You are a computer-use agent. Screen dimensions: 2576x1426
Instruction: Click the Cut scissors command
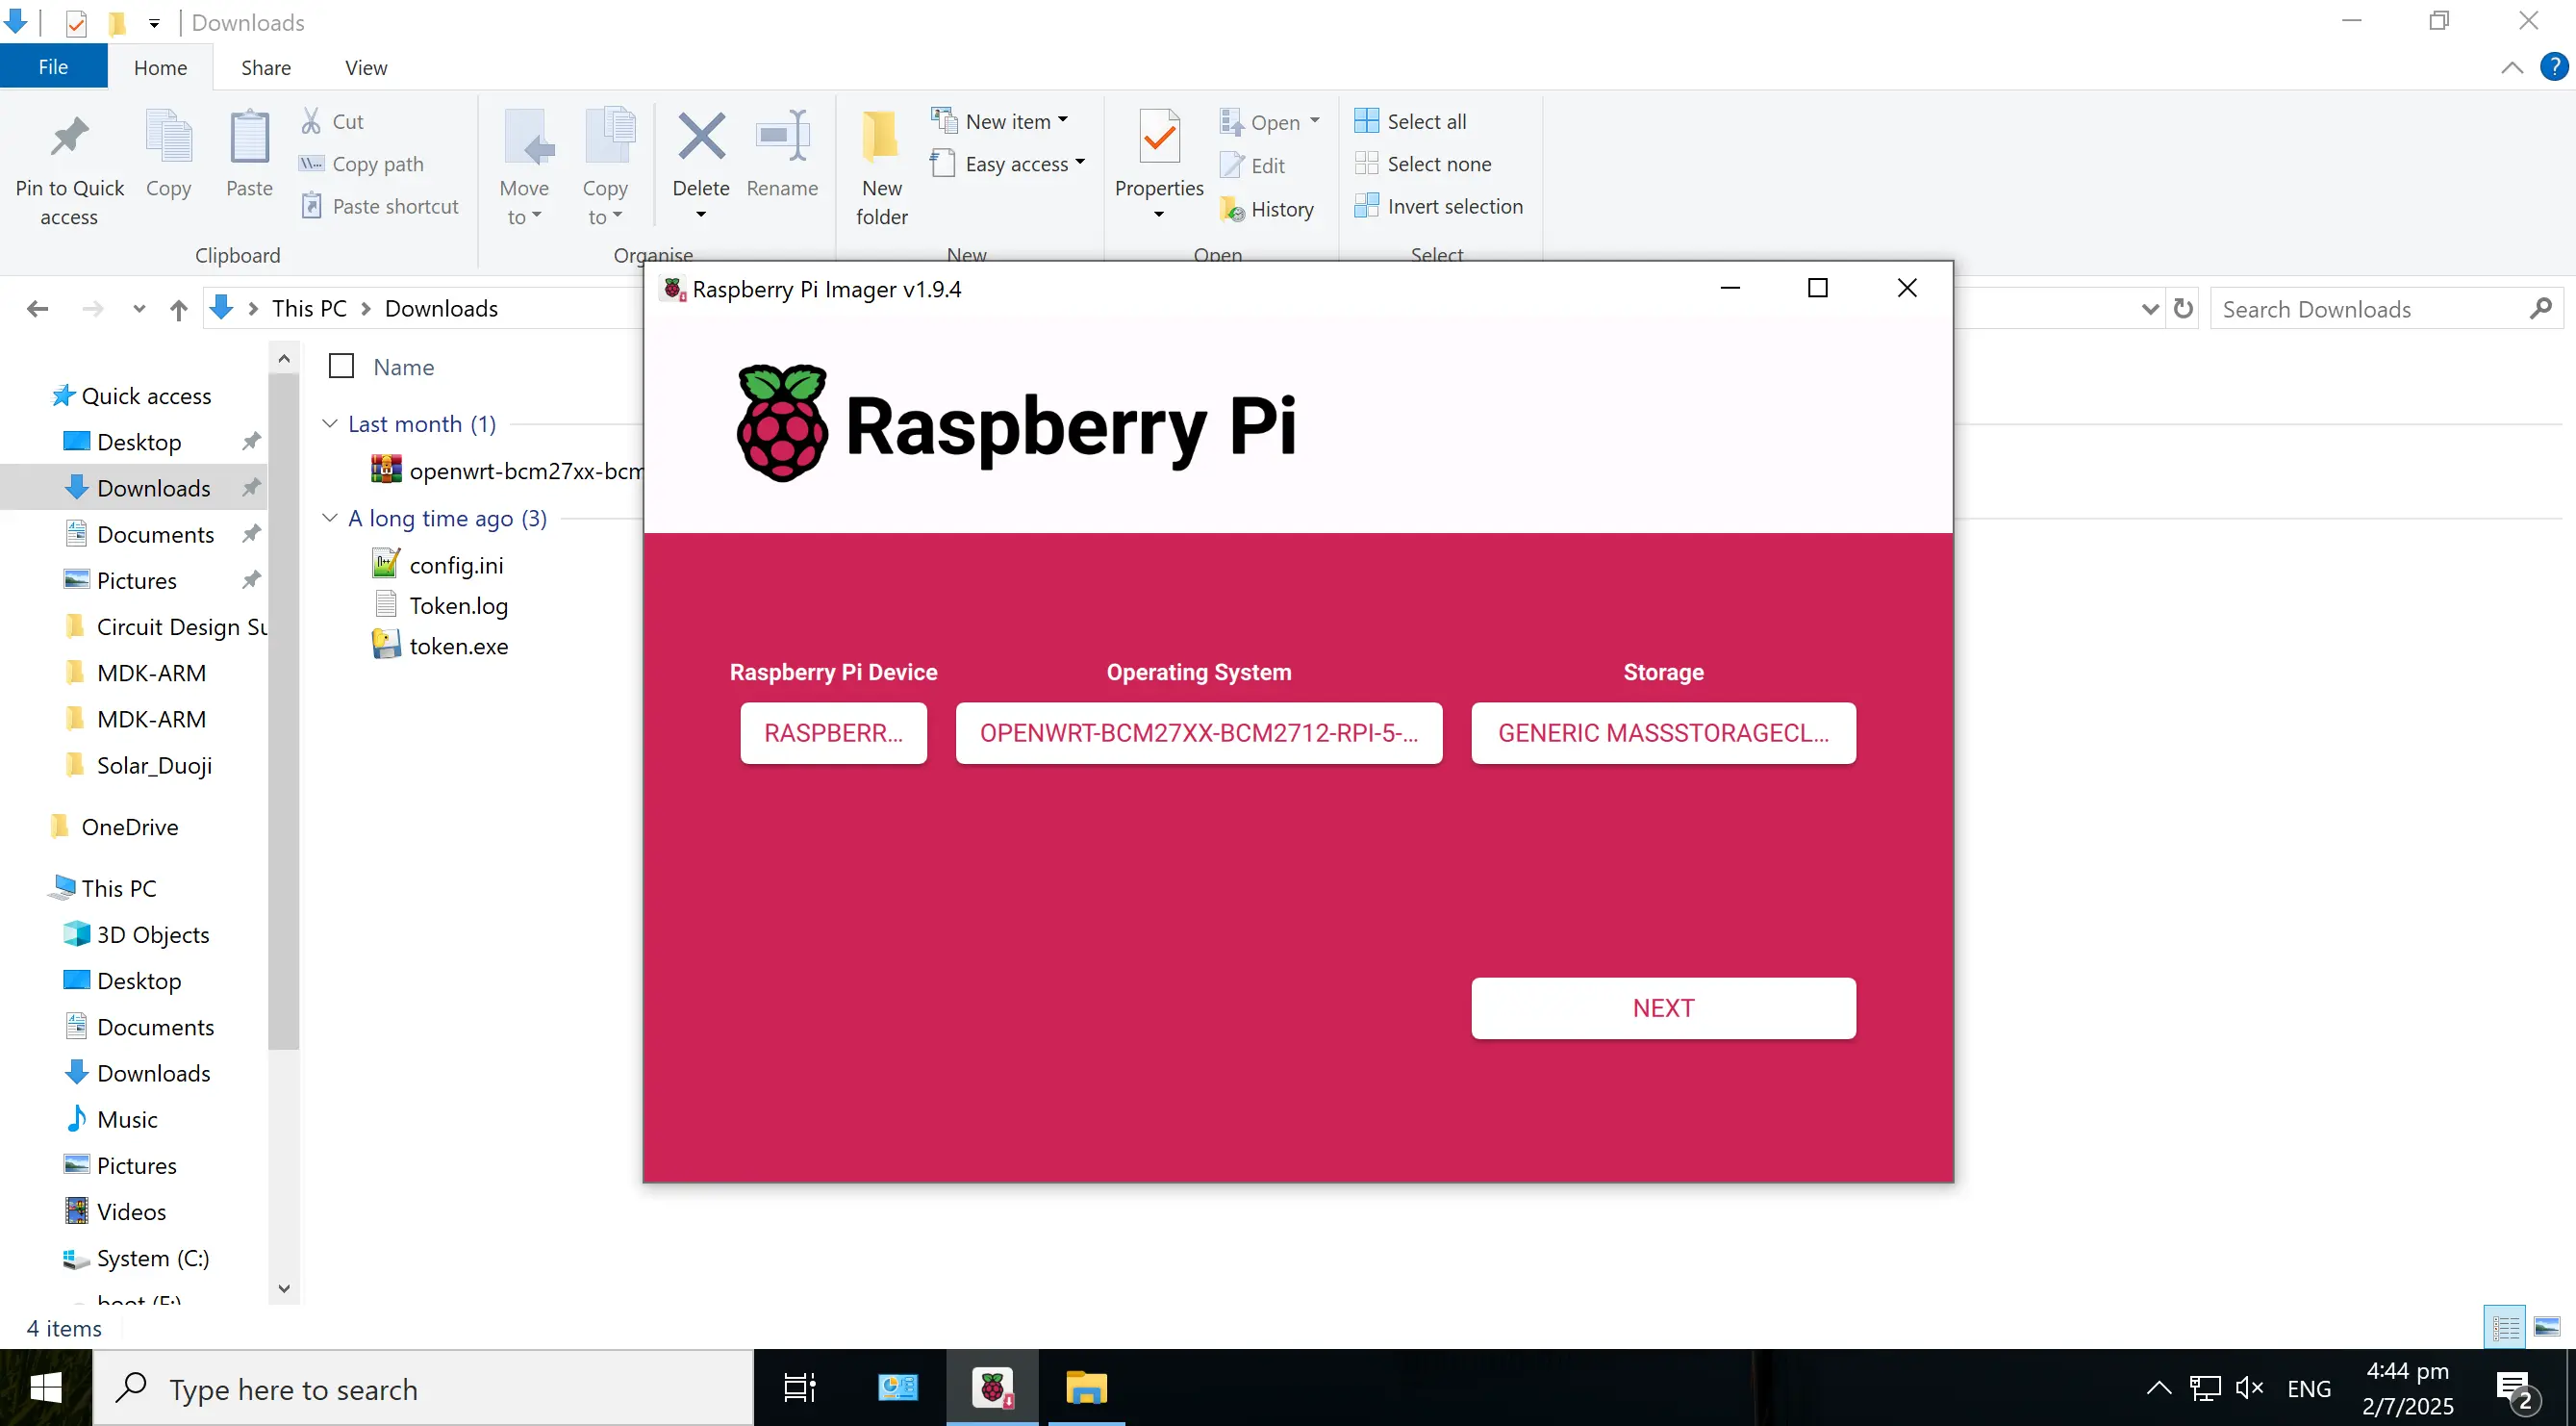333,122
